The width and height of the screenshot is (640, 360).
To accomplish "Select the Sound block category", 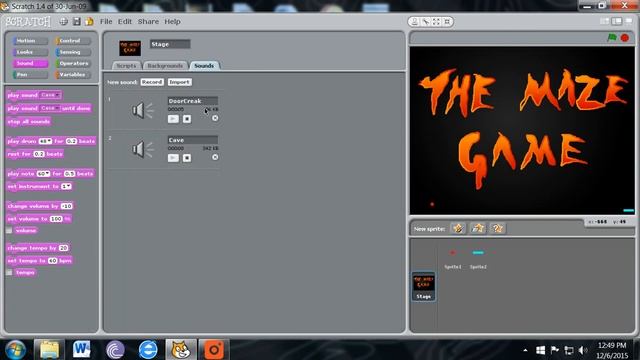I will (30, 64).
